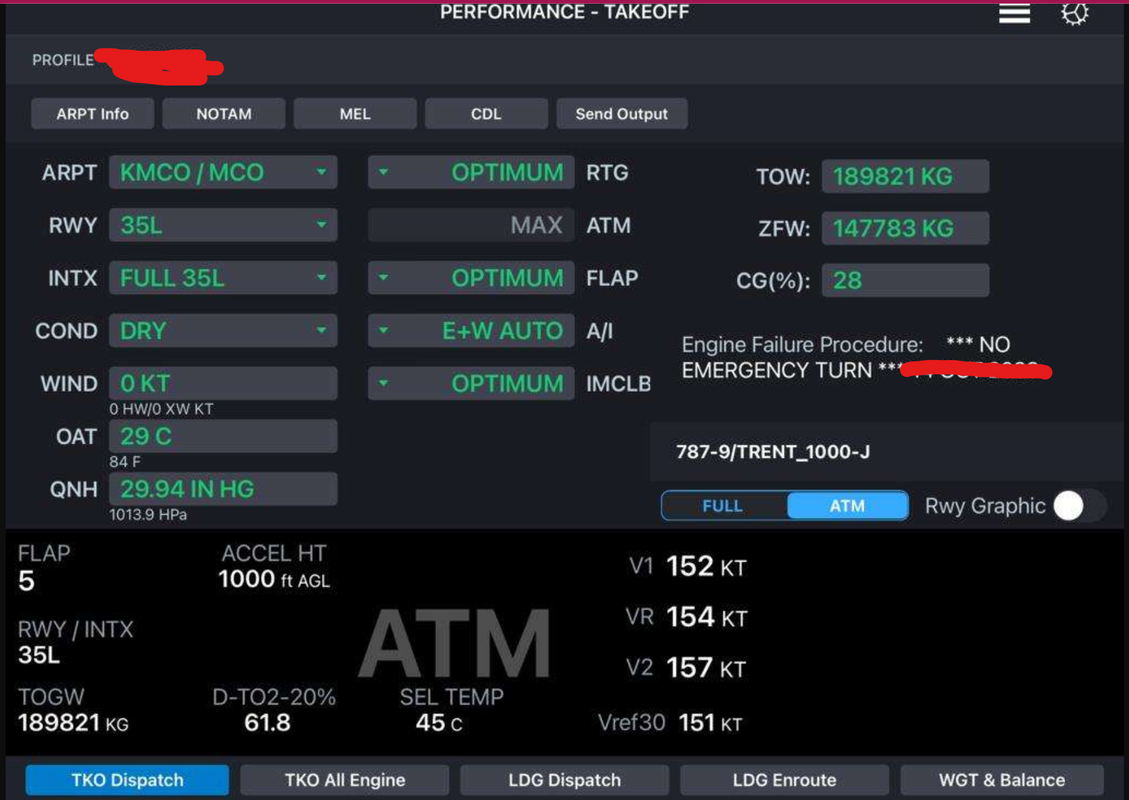Toggle the Rwy Graphic switch

(x=1079, y=505)
